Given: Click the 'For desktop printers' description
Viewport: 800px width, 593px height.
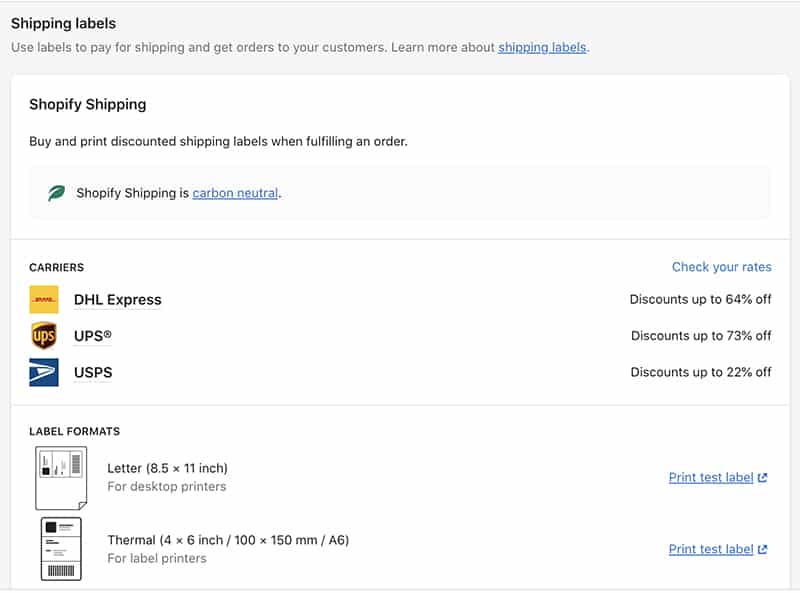Looking at the screenshot, I should (x=166, y=486).
